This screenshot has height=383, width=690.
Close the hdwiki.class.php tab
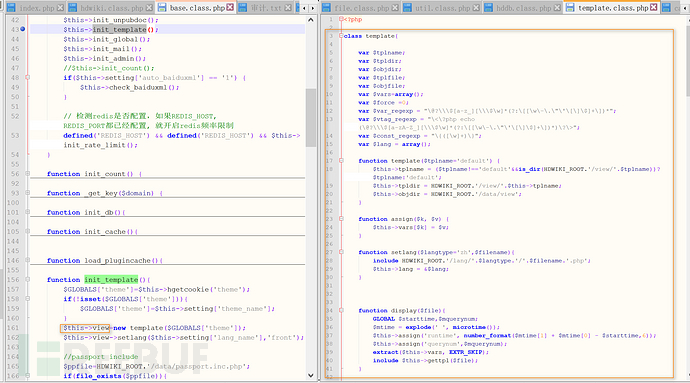(150, 7)
